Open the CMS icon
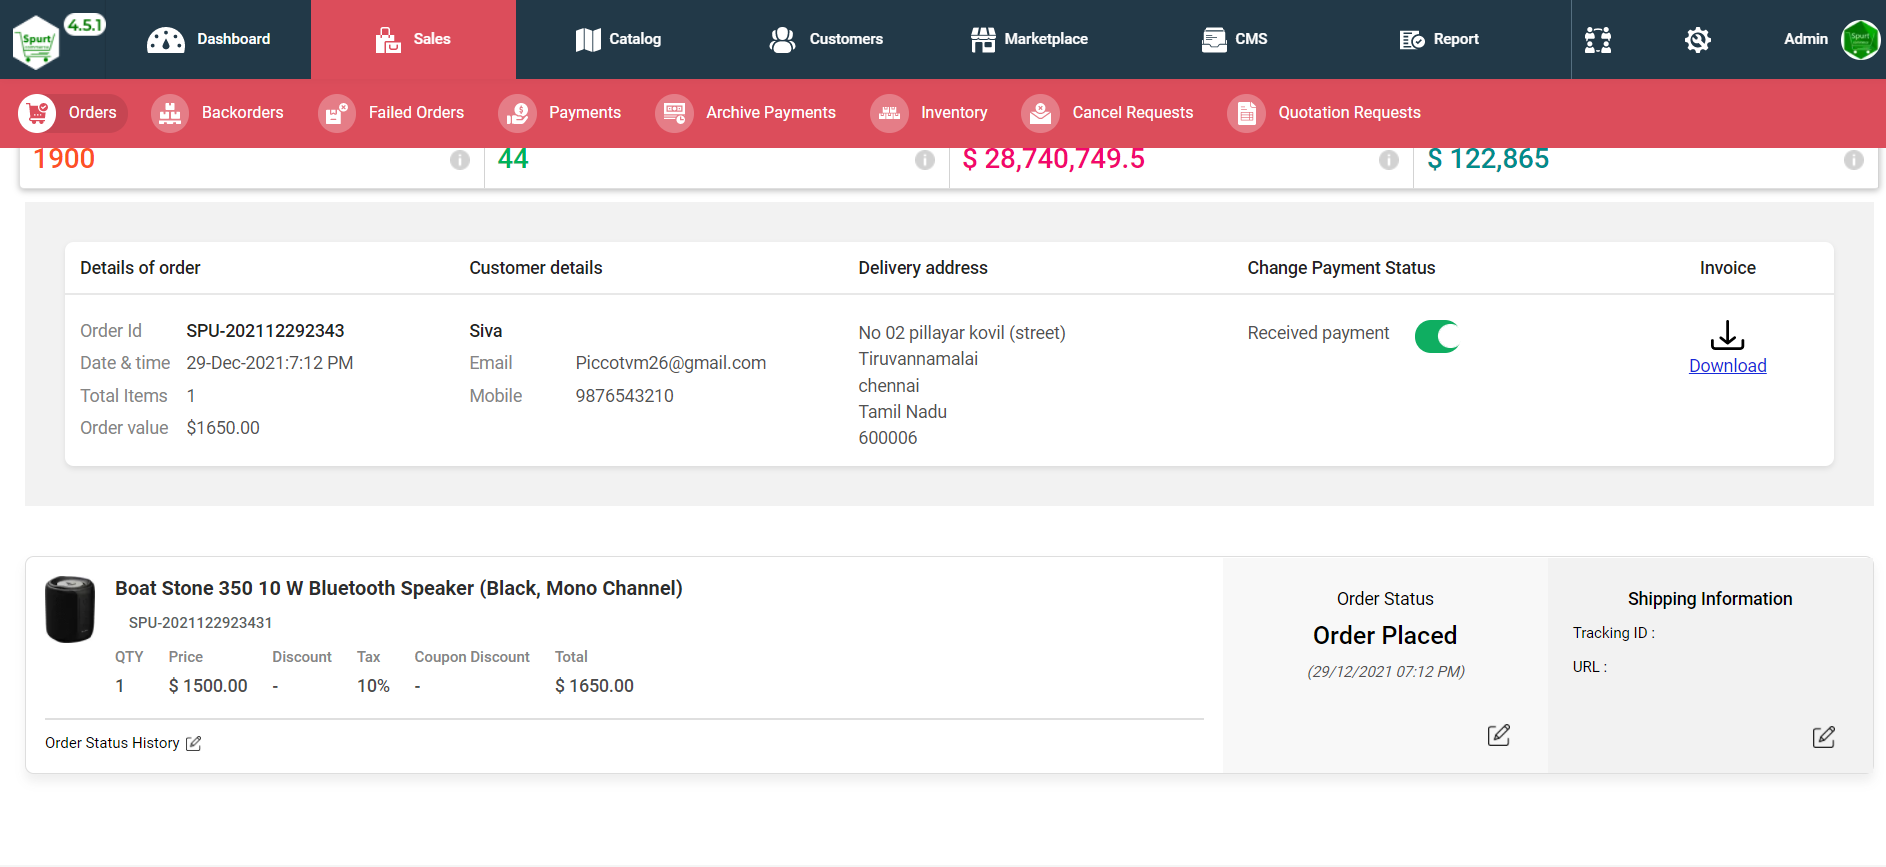Image resolution: width=1886 pixels, height=867 pixels. (x=1214, y=40)
